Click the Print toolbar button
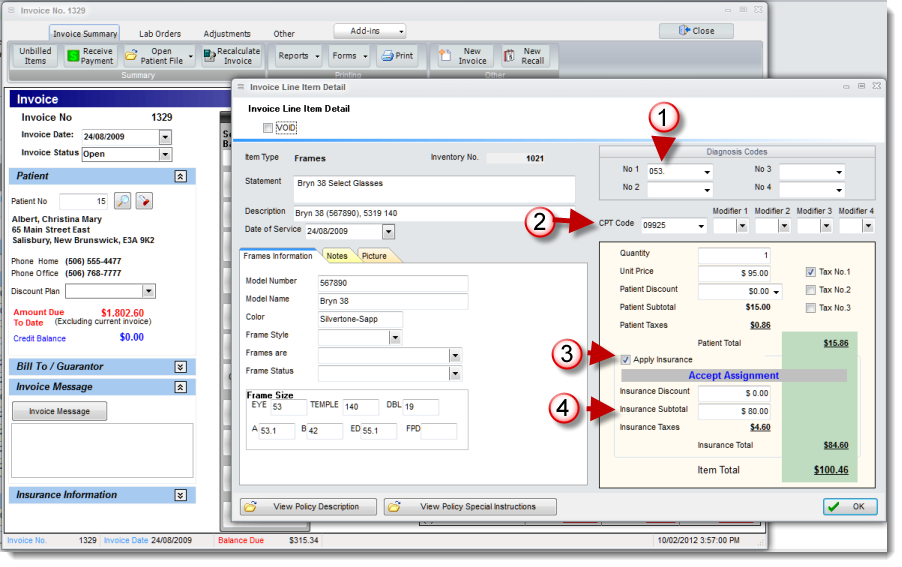 click(x=398, y=56)
